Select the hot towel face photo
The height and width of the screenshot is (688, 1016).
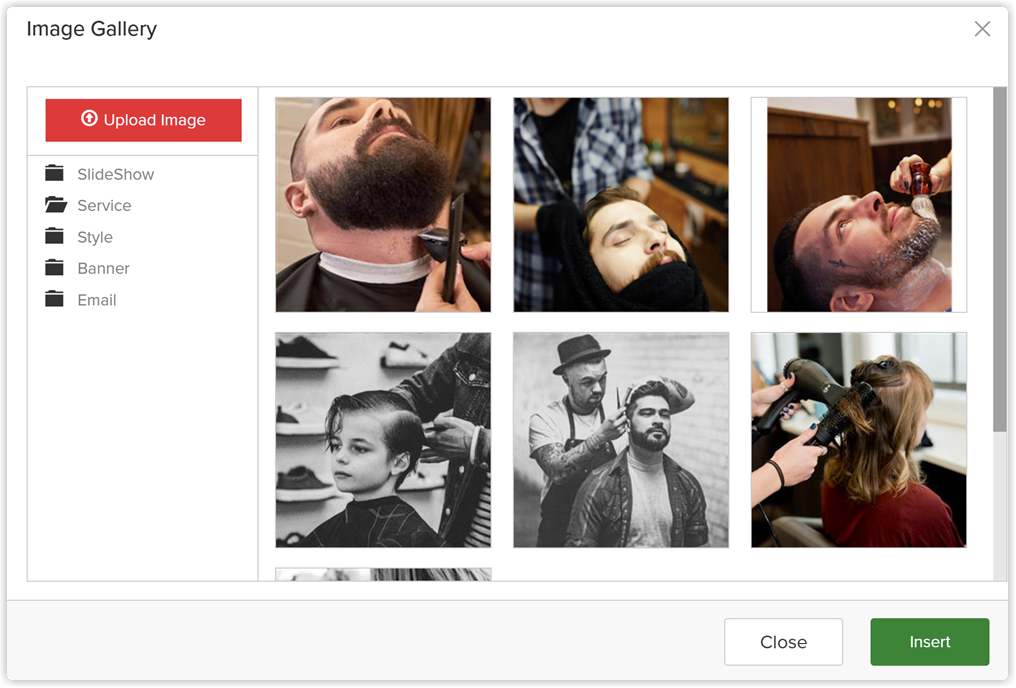621,205
